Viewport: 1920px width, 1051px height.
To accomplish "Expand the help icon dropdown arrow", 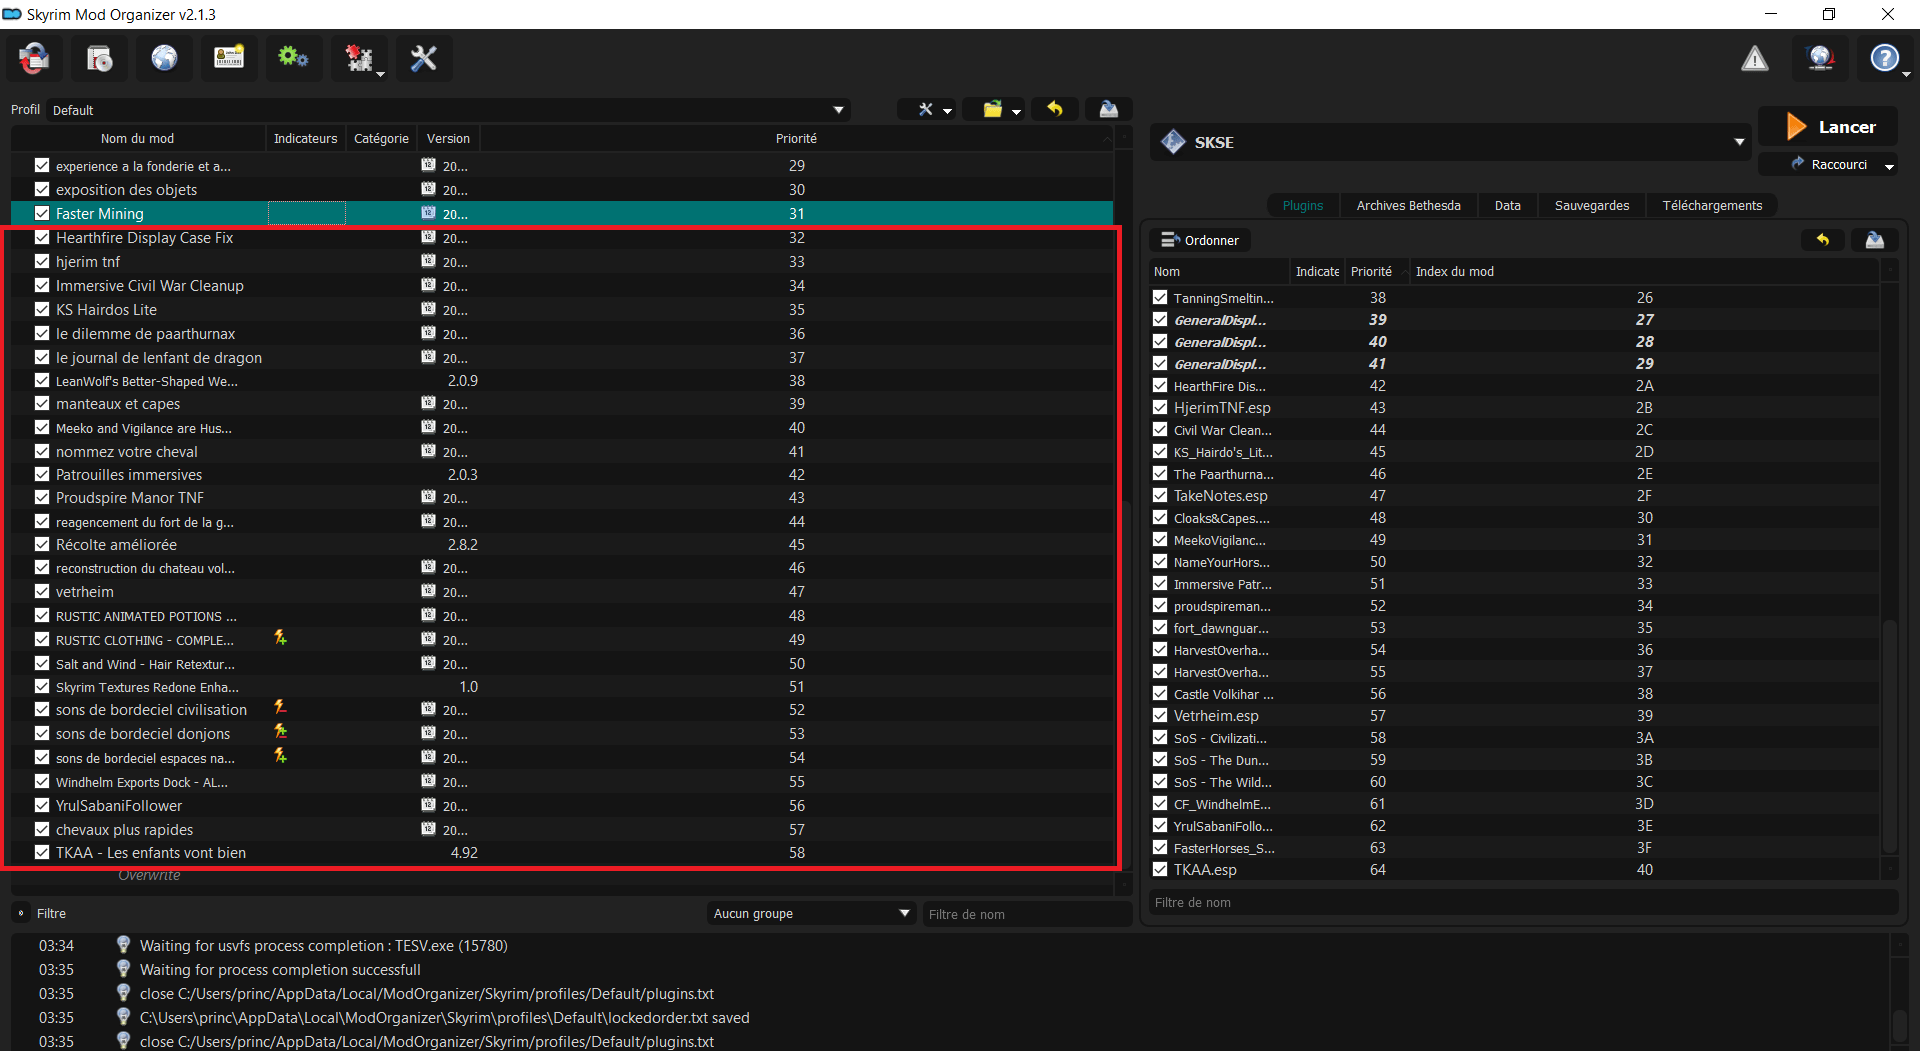I will tap(1906, 74).
